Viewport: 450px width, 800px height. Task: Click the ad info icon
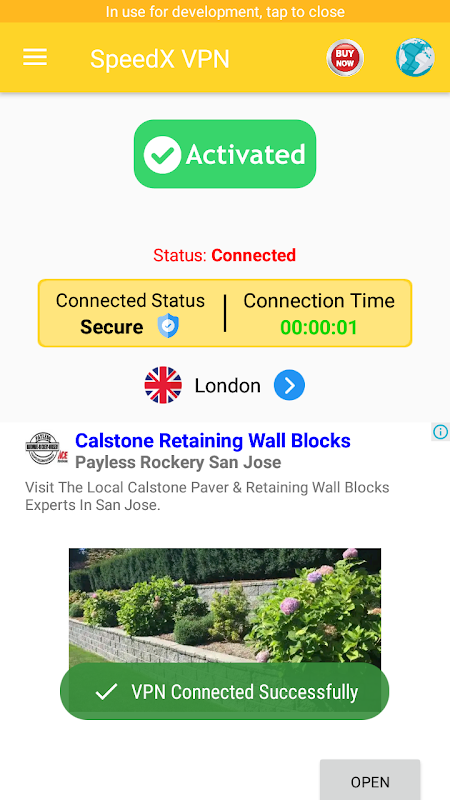pyautogui.click(x=440, y=432)
